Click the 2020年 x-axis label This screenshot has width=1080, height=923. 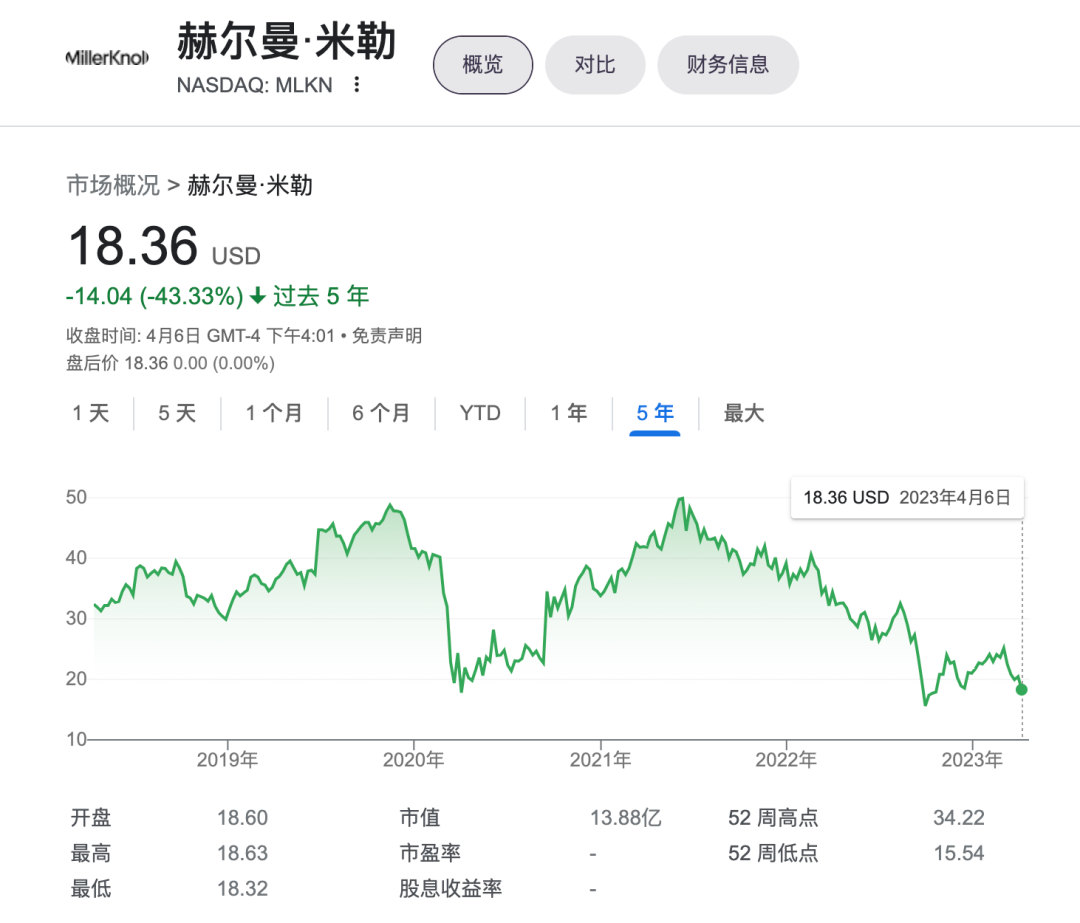pos(413,760)
